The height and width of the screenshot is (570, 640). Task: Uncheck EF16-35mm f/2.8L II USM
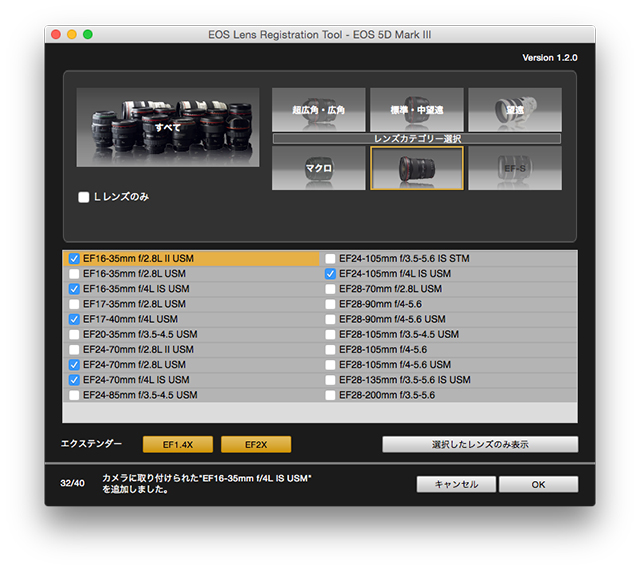[x=74, y=258]
